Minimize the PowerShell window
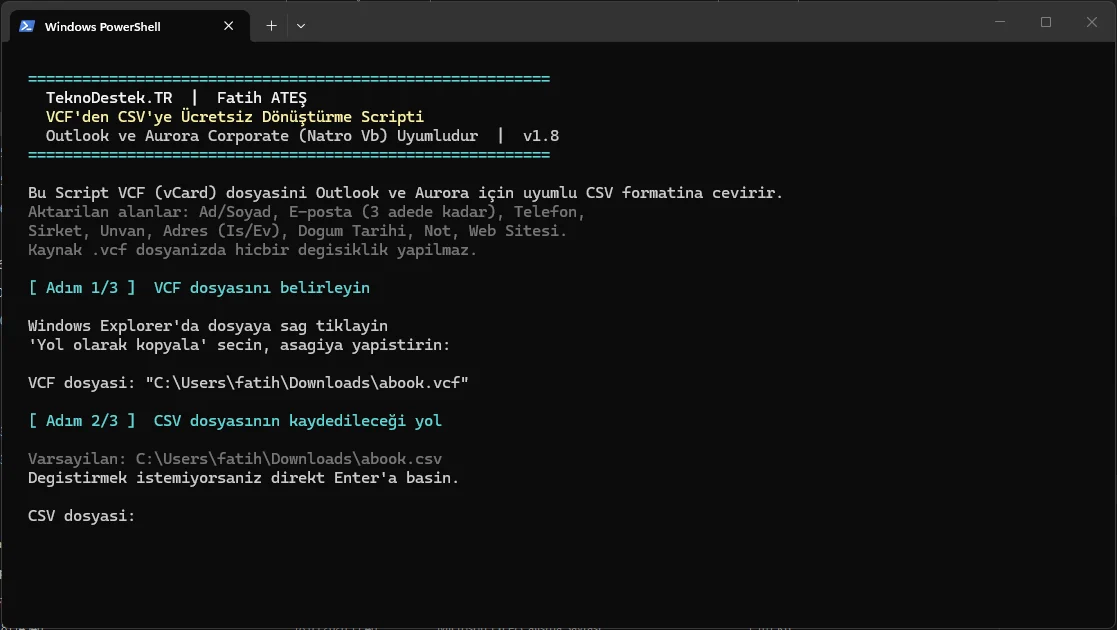Viewport: 1117px width, 630px height. coord(1000,22)
